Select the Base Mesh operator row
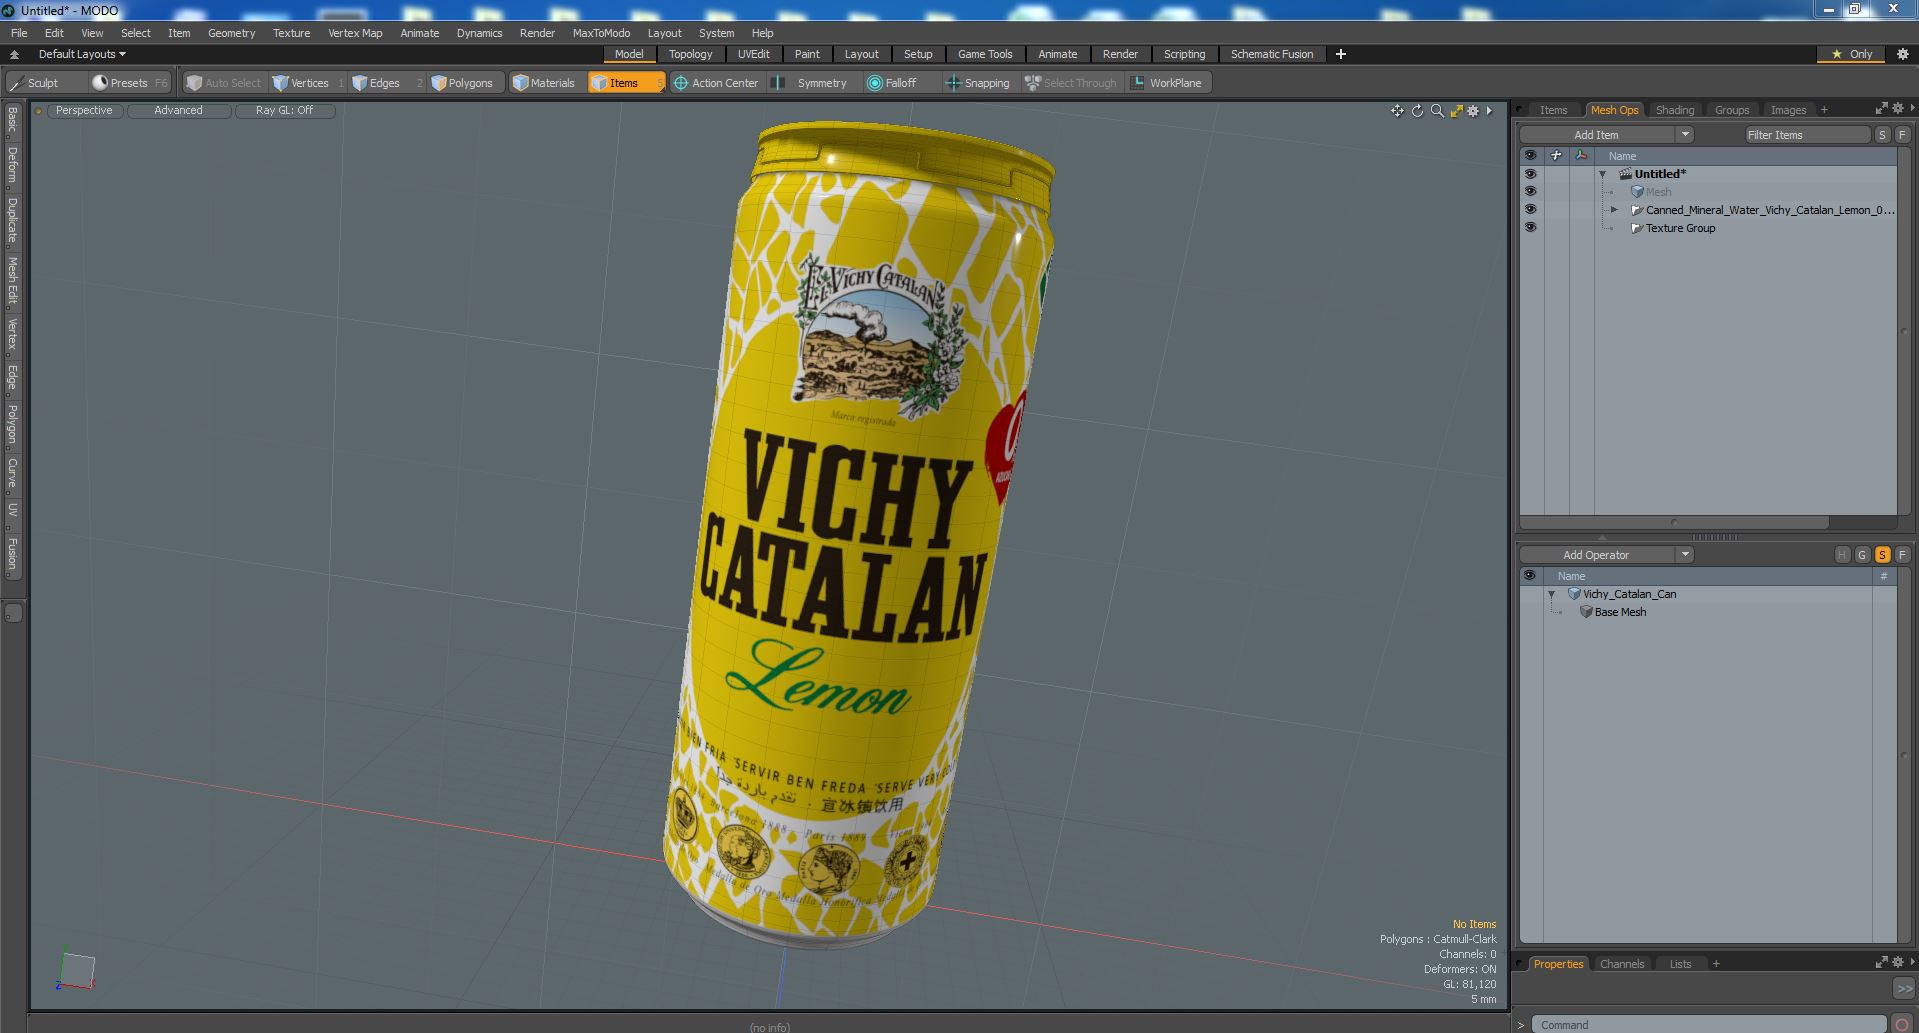 (x=1708, y=612)
